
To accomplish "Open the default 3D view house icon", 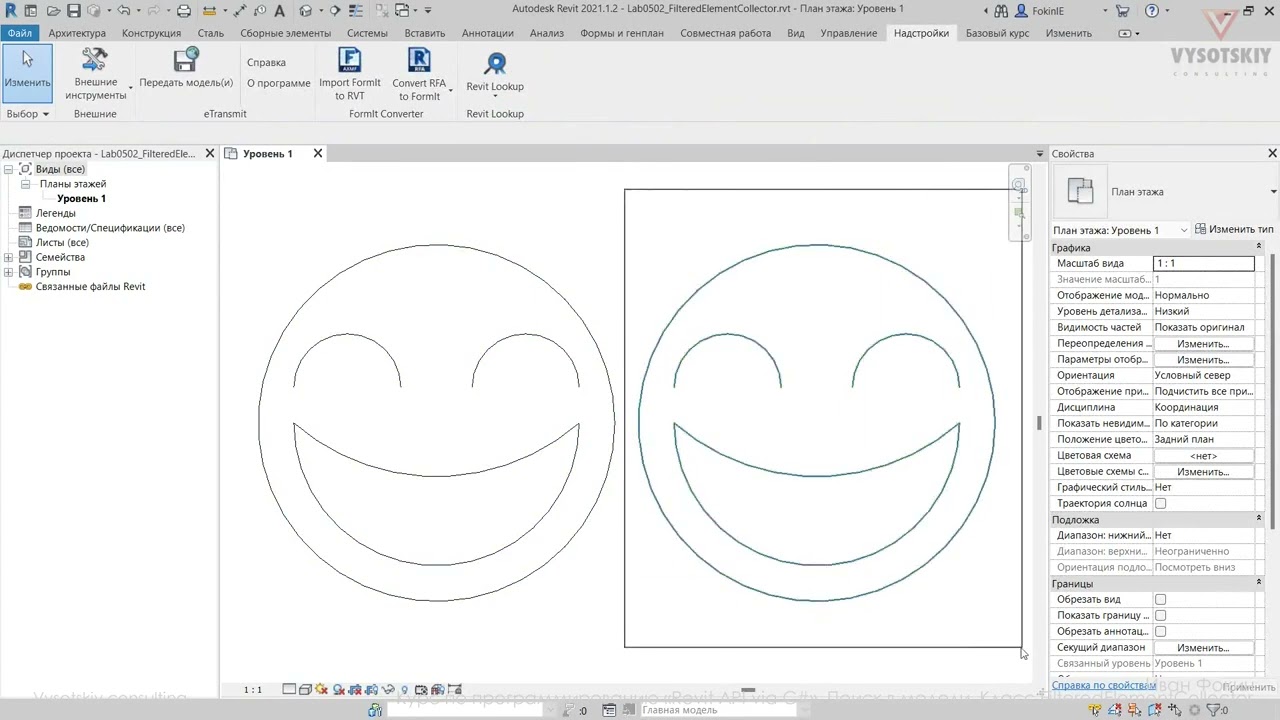I will [306, 10].
